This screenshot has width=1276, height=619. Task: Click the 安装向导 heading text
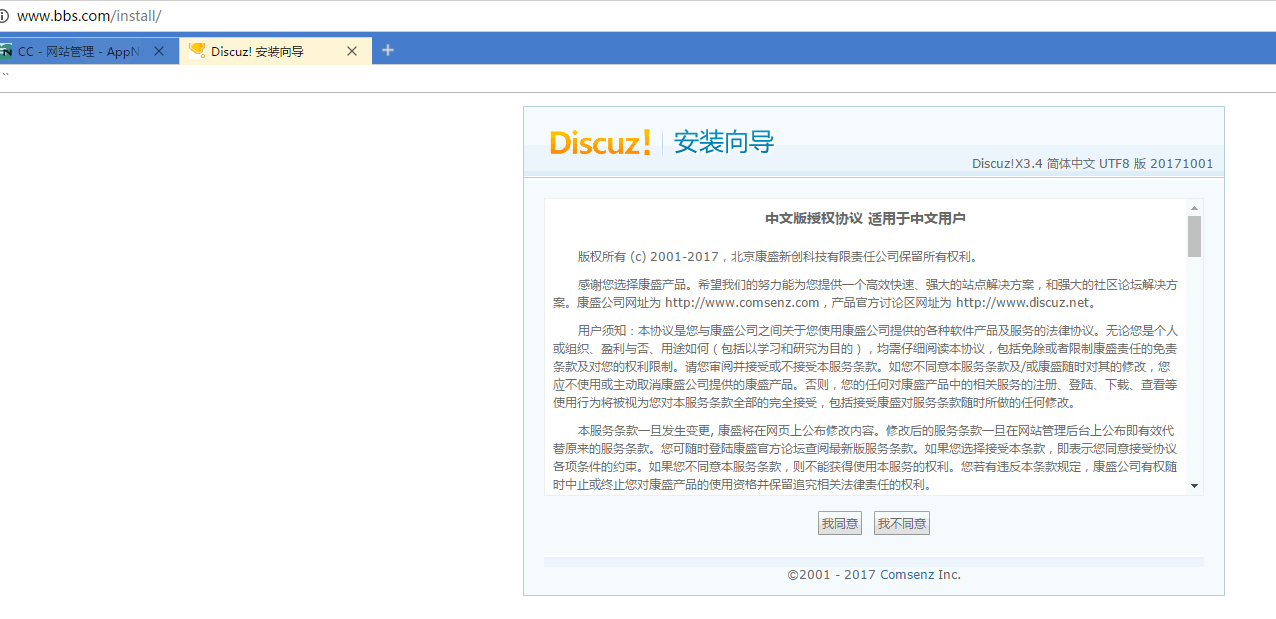(x=724, y=142)
